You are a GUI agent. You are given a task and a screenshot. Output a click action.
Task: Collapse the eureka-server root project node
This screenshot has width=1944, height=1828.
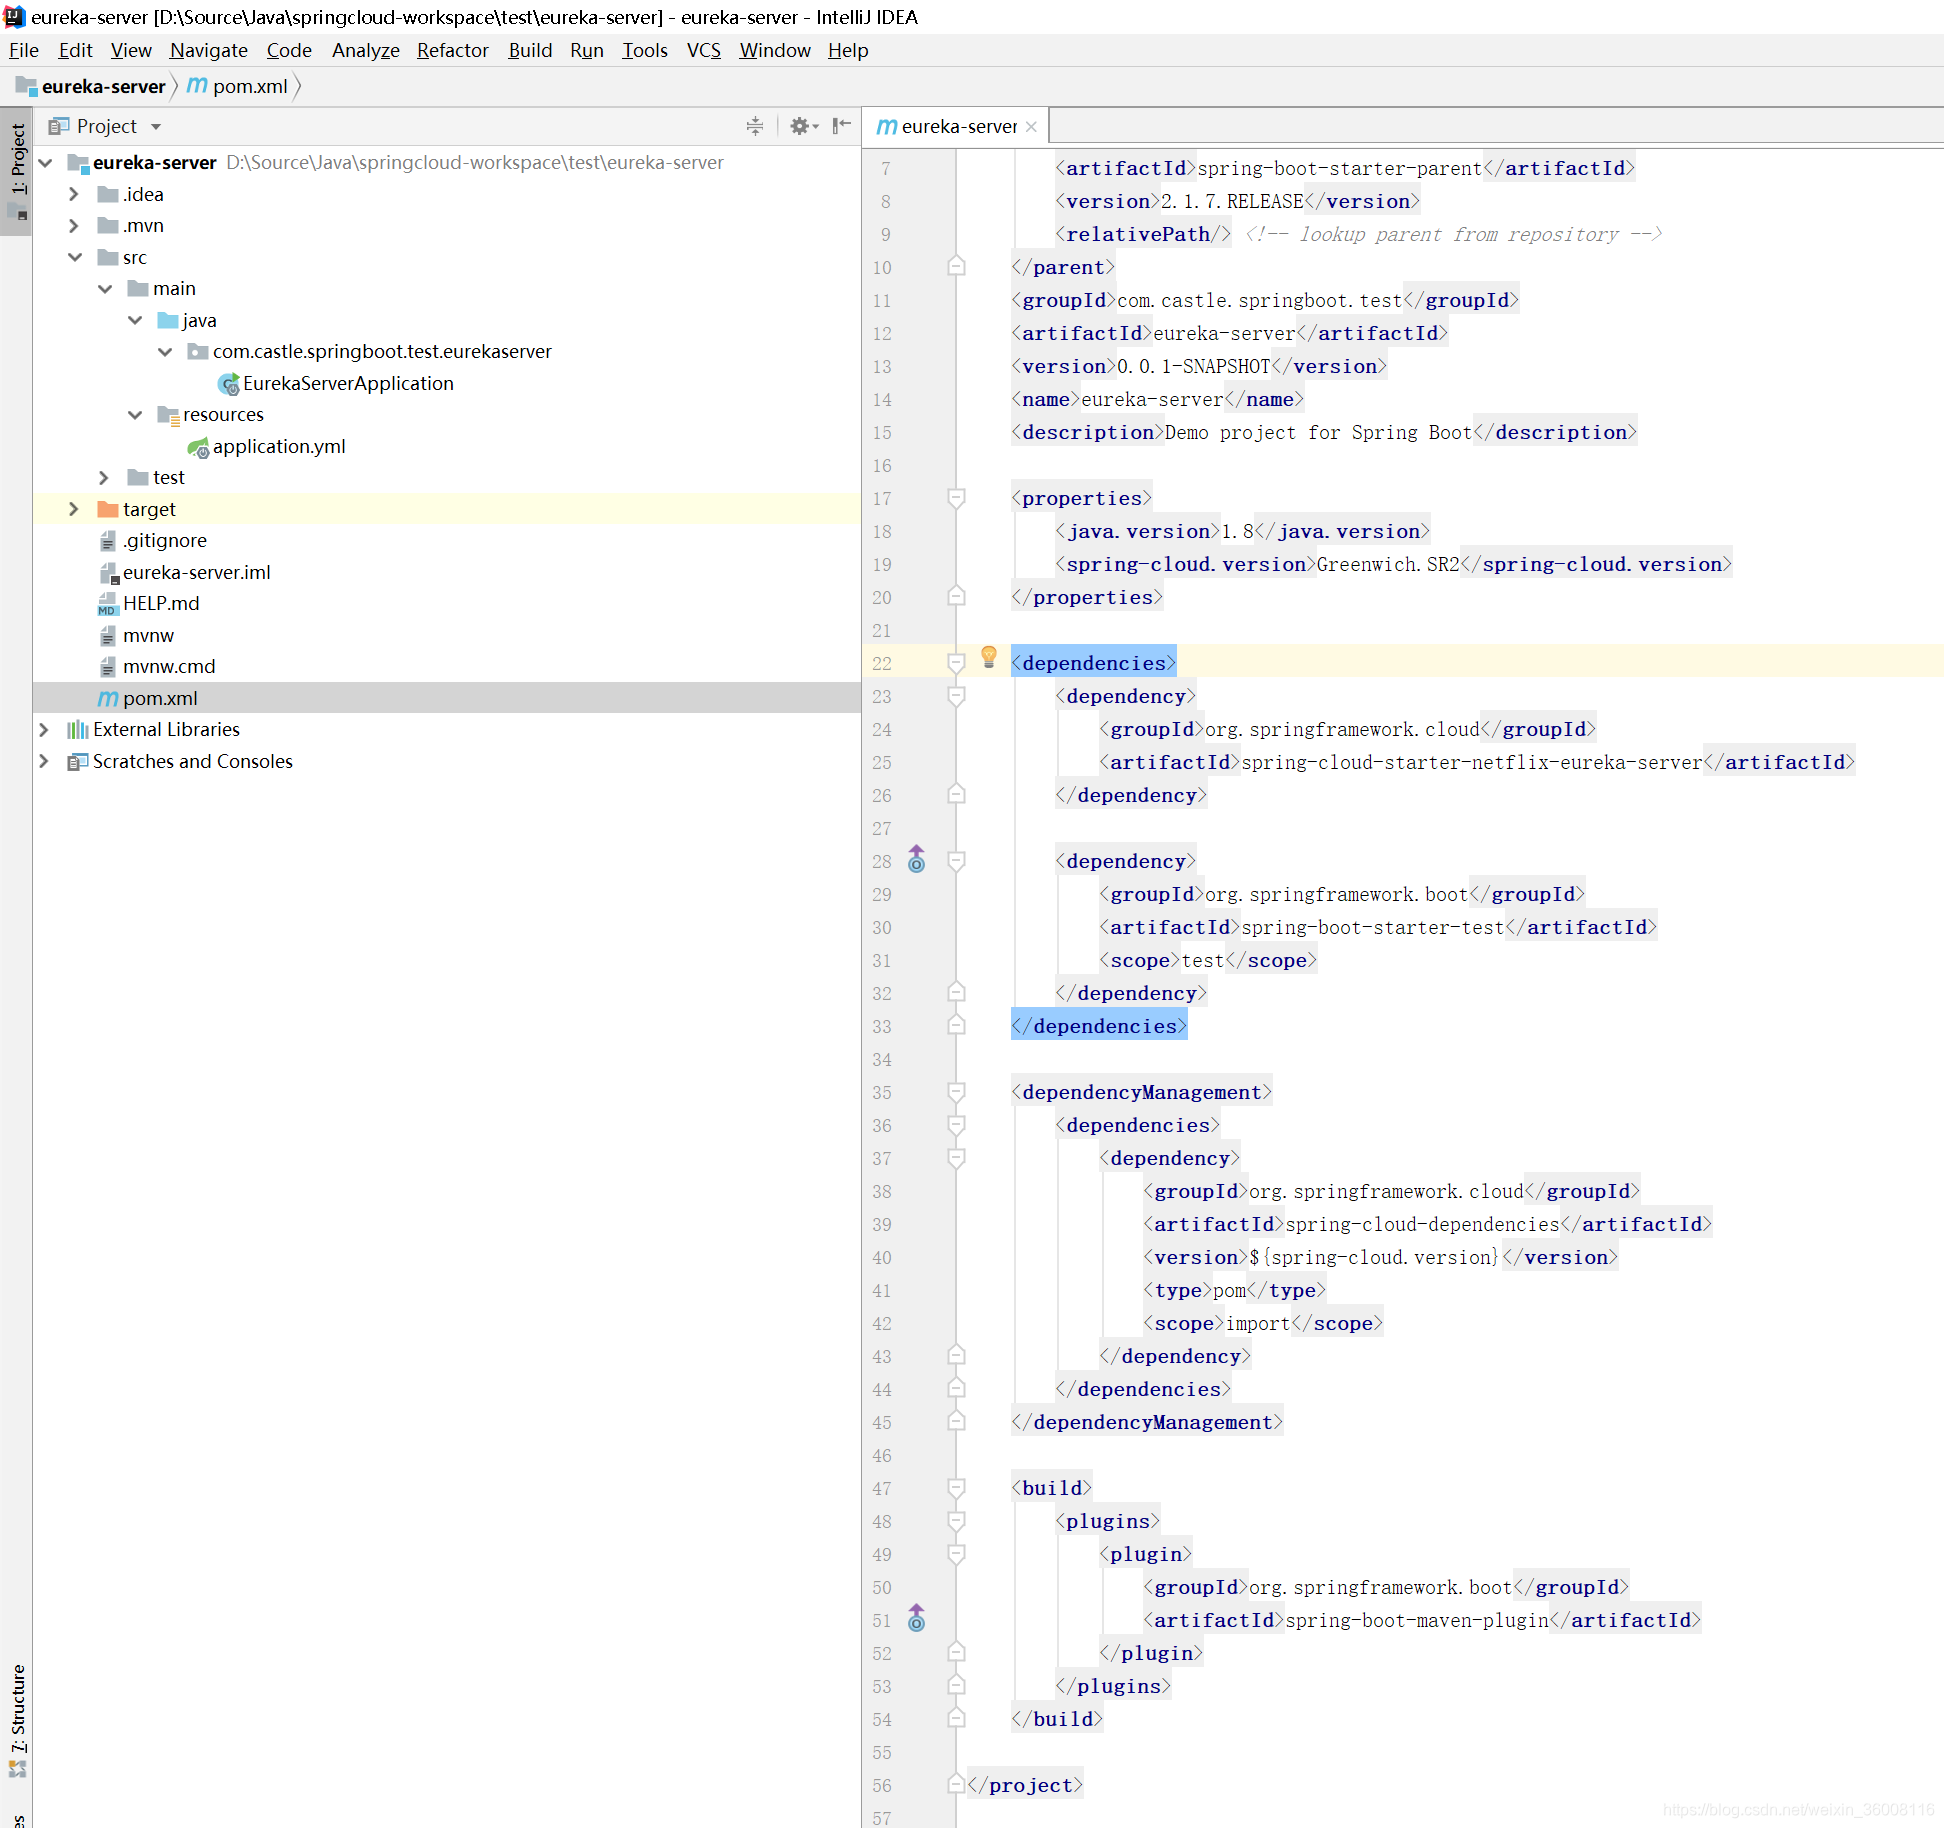[x=45, y=162]
